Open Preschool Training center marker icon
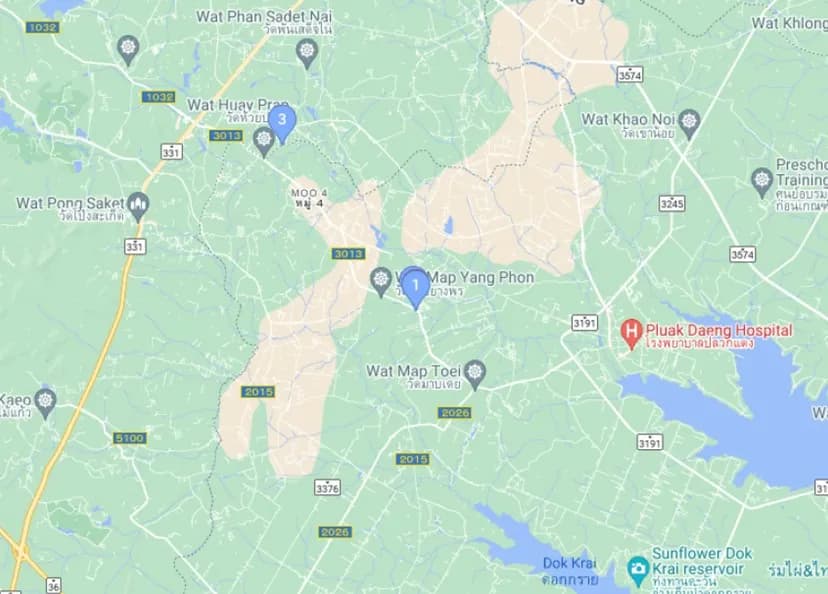The height and width of the screenshot is (594, 828). click(762, 182)
